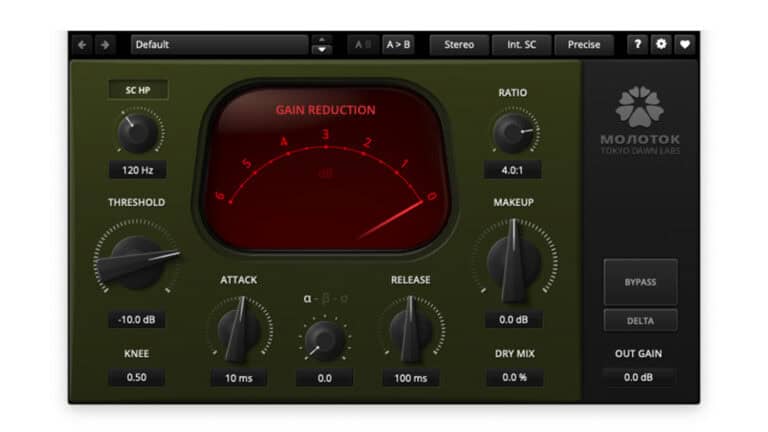Edit the 4.0:1 ratio value
768x432 pixels.
click(x=512, y=170)
